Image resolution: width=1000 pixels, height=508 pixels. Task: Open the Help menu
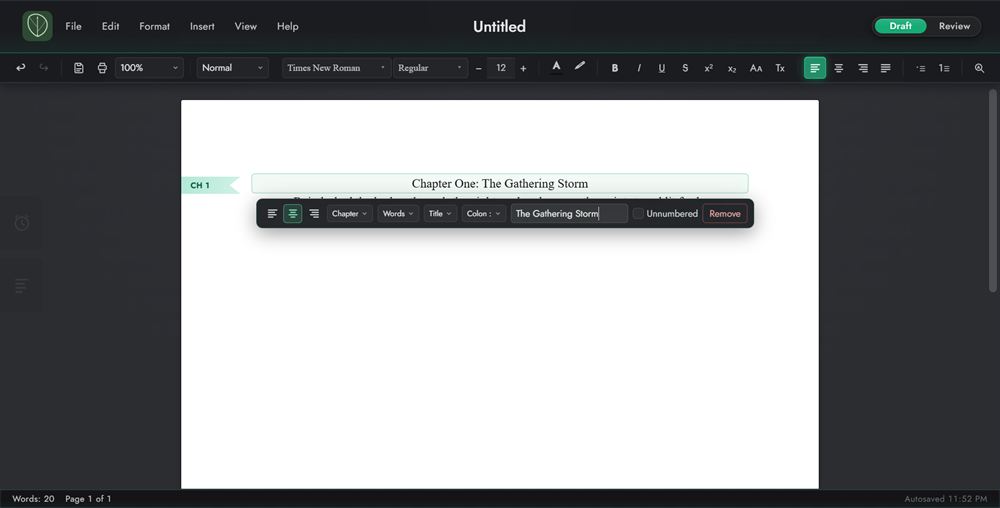pos(288,26)
